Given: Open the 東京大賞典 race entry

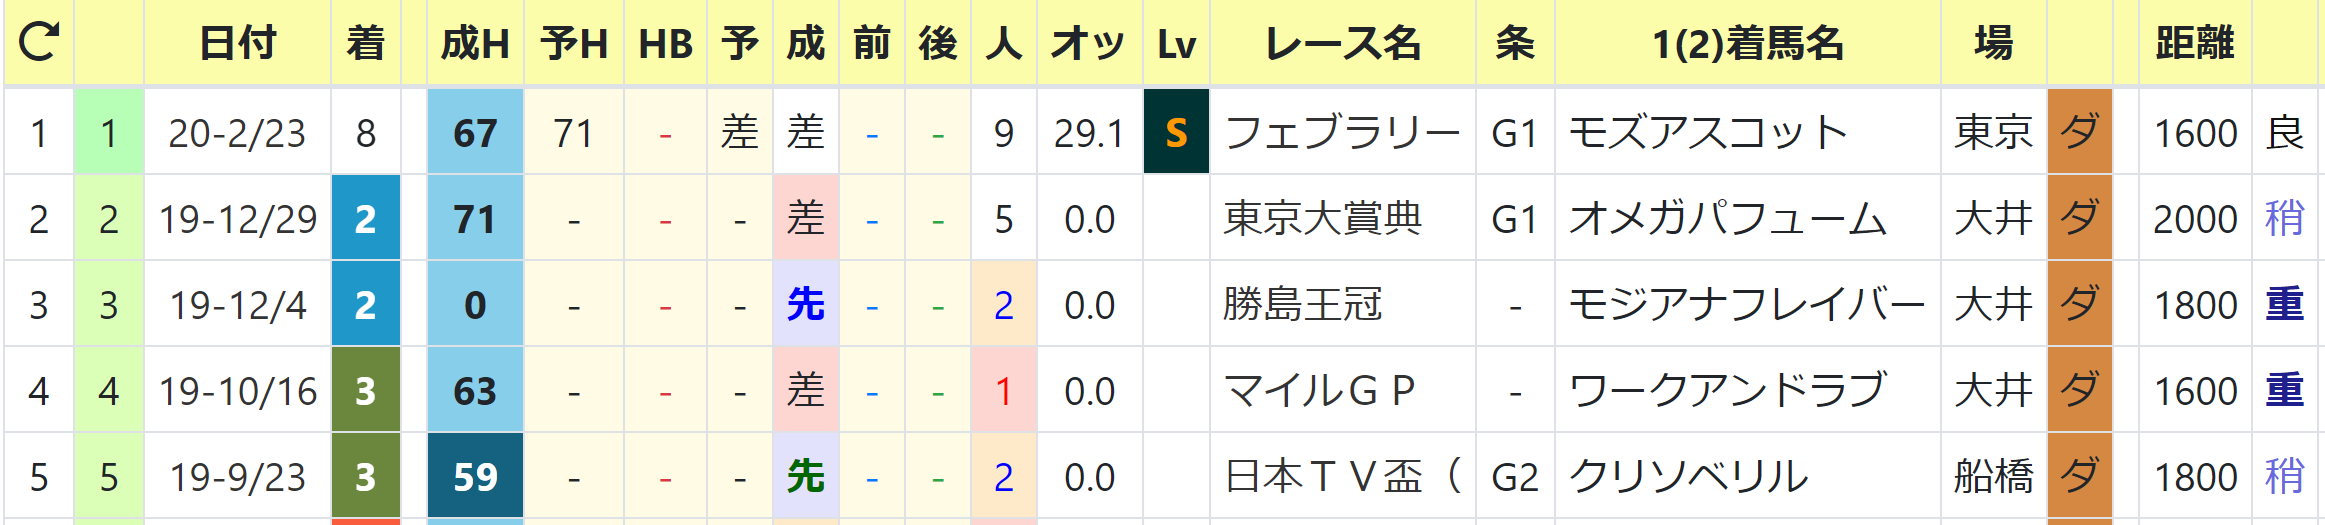Looking at the screenshot, I should point(1323,218).
